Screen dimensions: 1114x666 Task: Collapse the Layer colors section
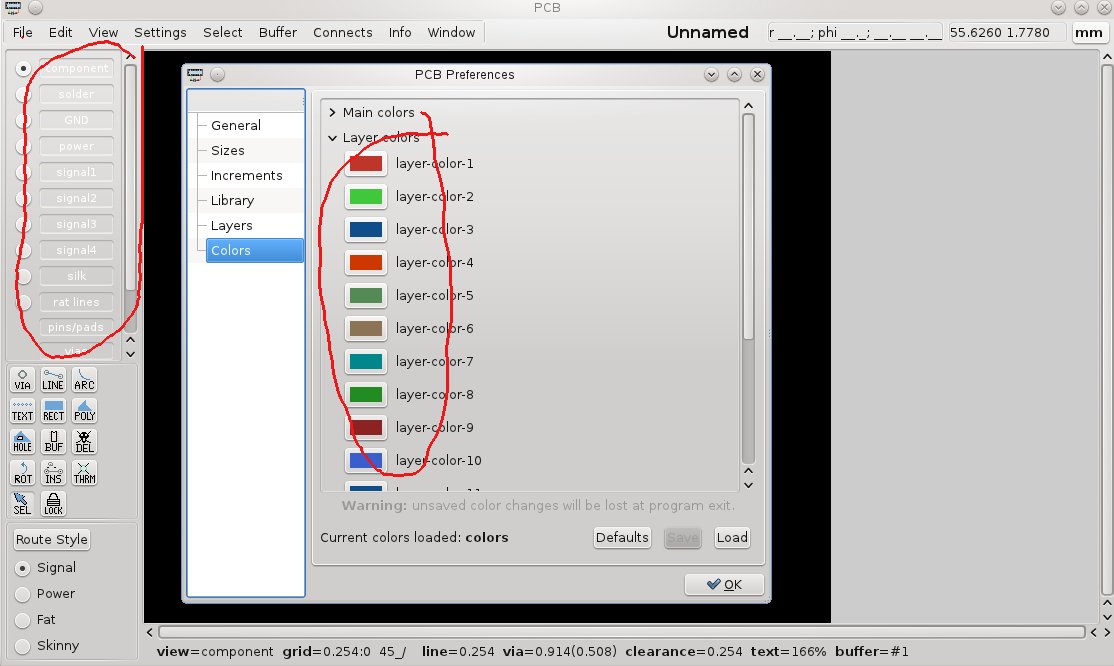(332, 138)
